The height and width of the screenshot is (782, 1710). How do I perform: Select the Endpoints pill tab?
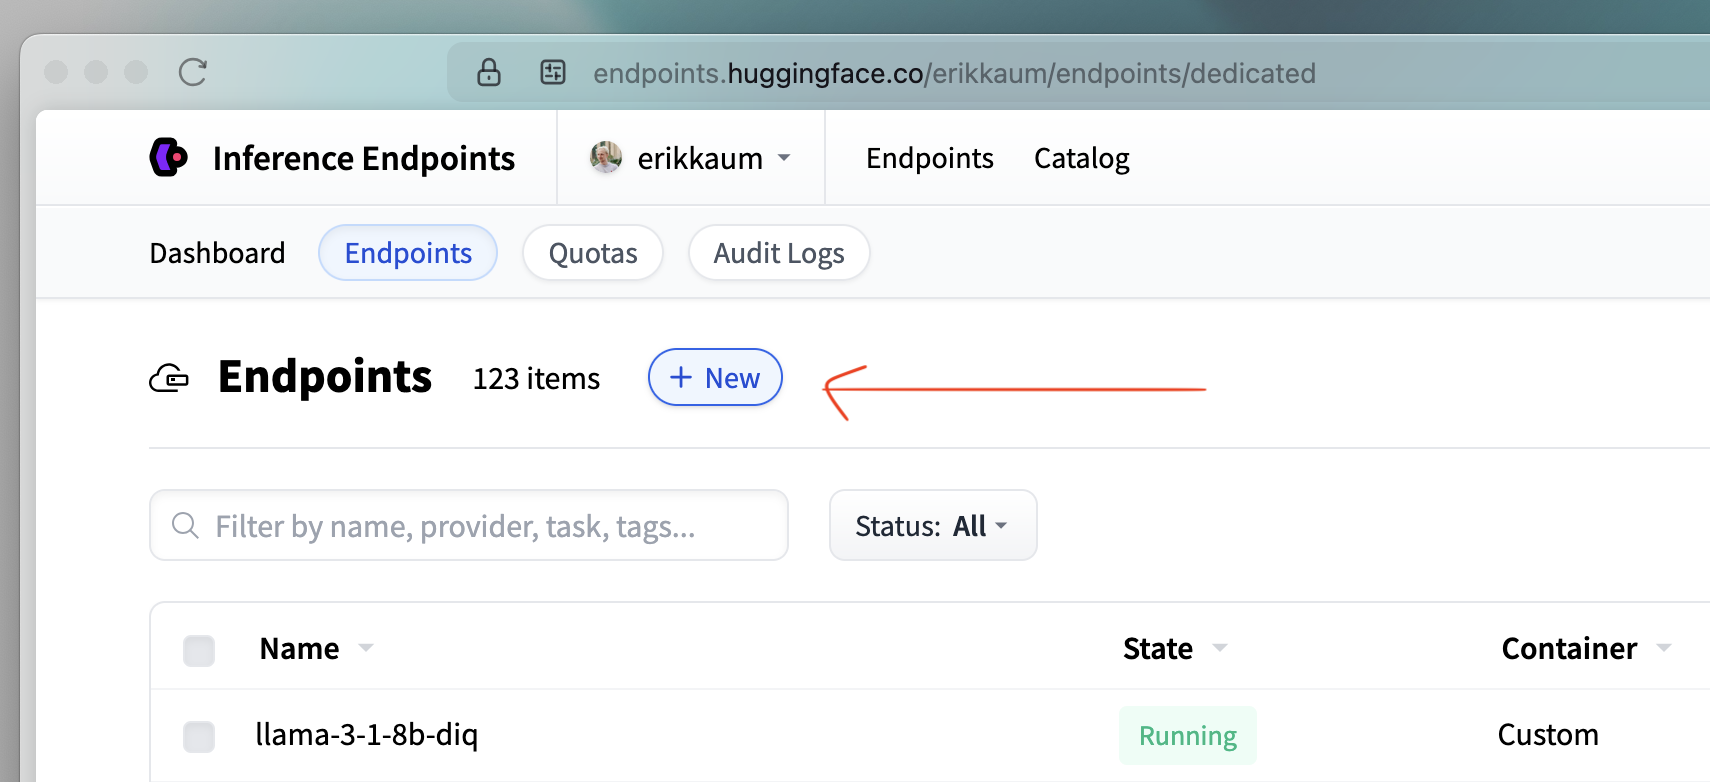pos(408,253)
